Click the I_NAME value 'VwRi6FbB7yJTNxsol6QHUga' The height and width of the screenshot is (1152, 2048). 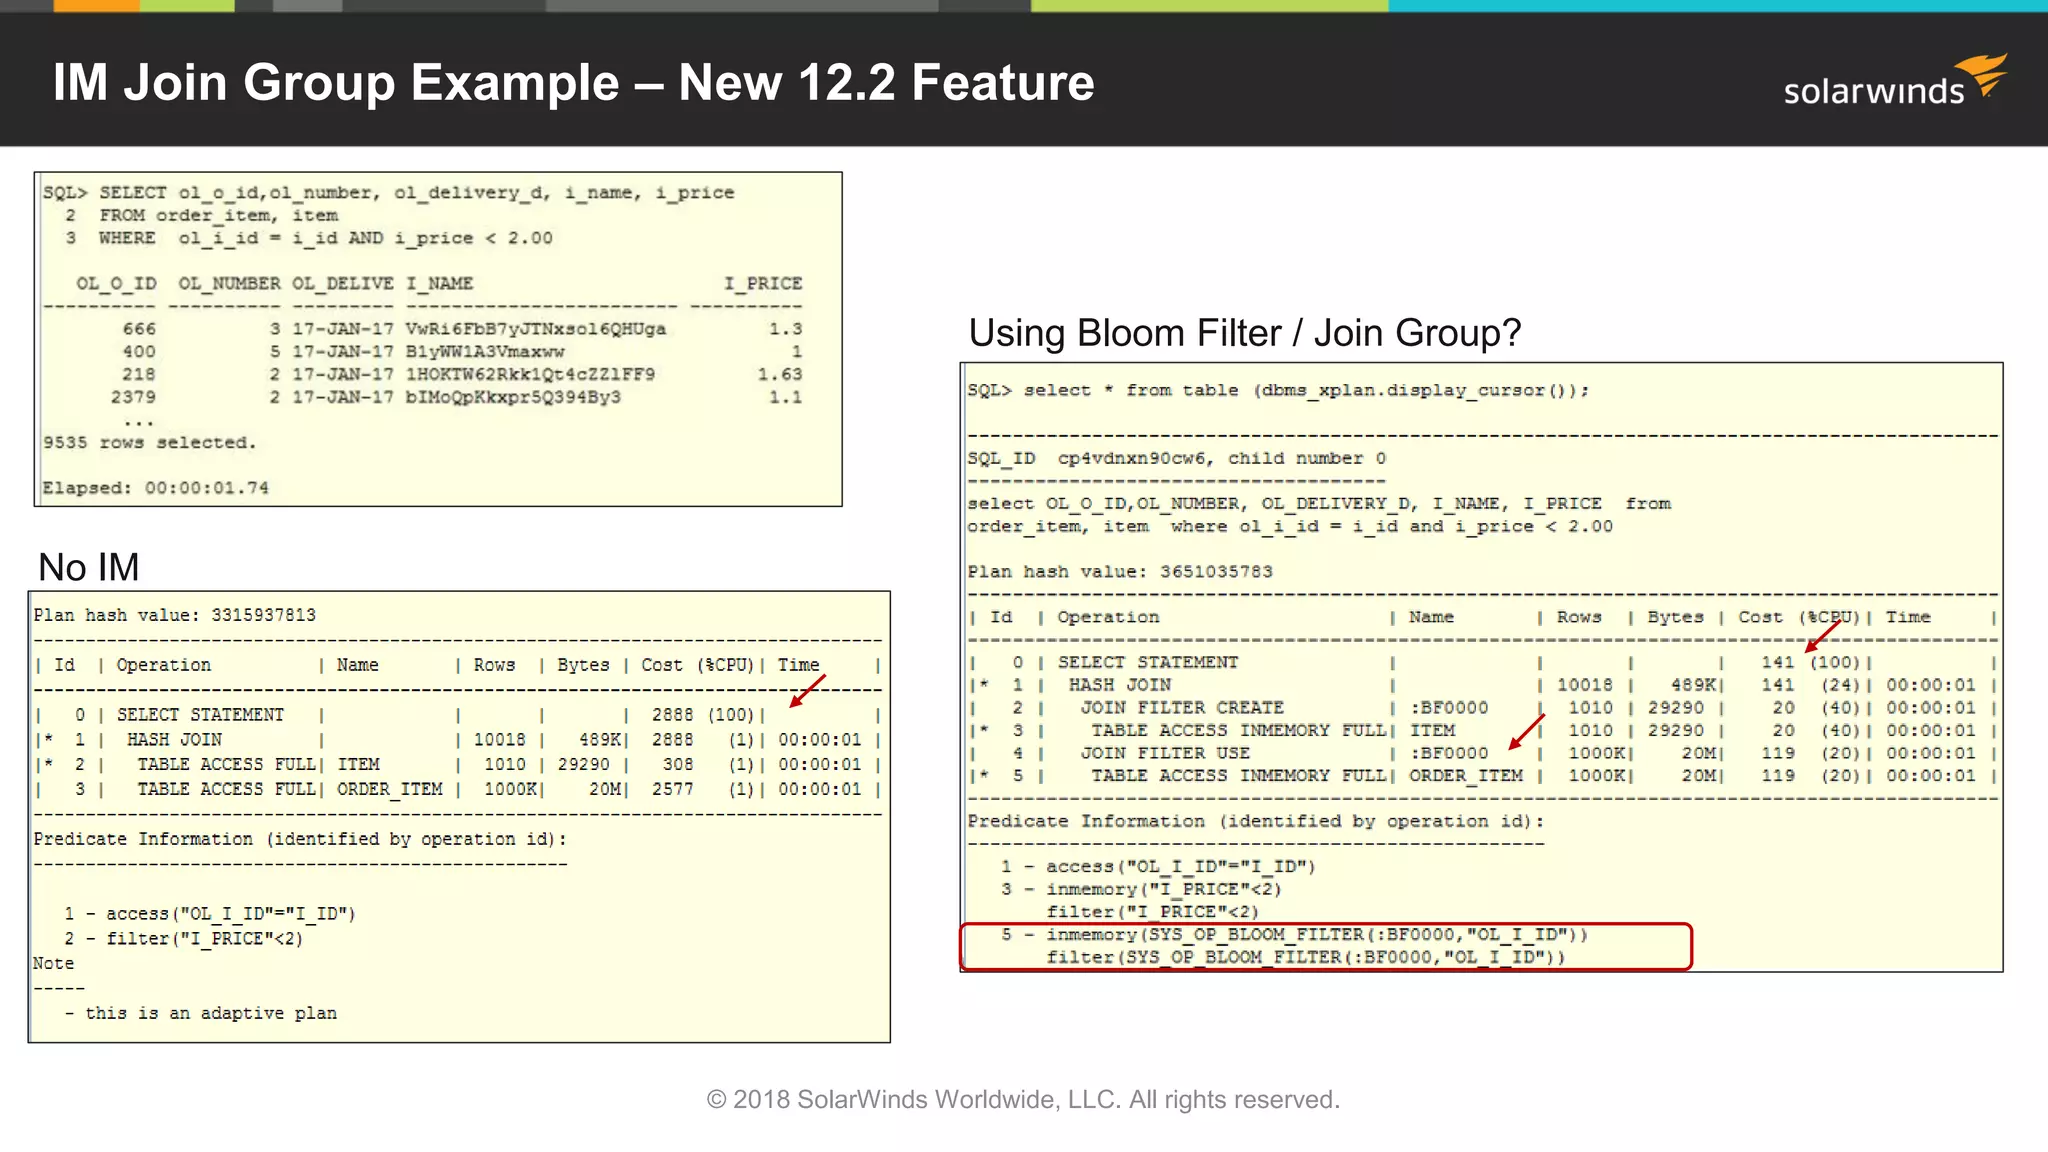[536, 329]
